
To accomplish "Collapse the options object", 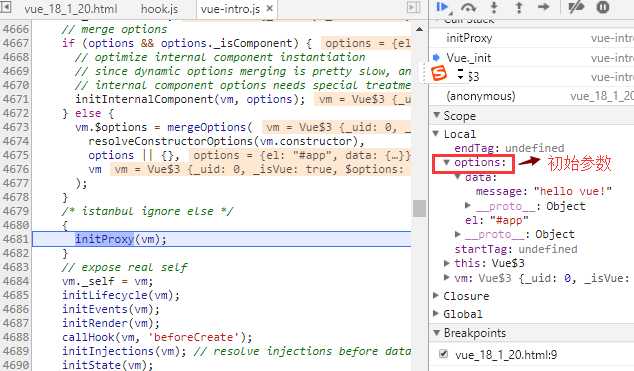I will coord(446,162).
